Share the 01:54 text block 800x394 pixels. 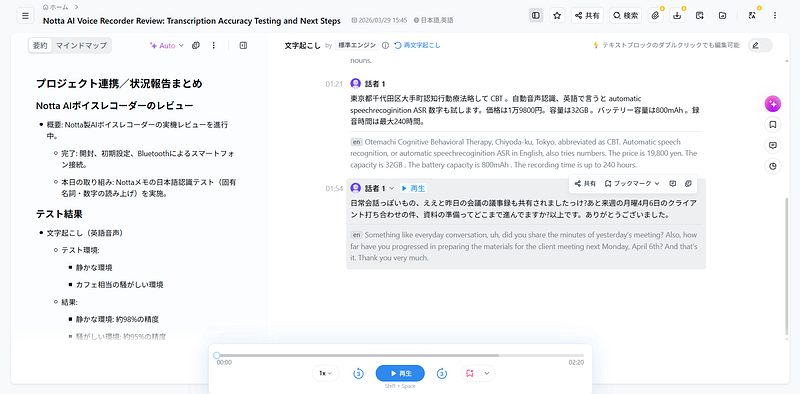(585, 183)
